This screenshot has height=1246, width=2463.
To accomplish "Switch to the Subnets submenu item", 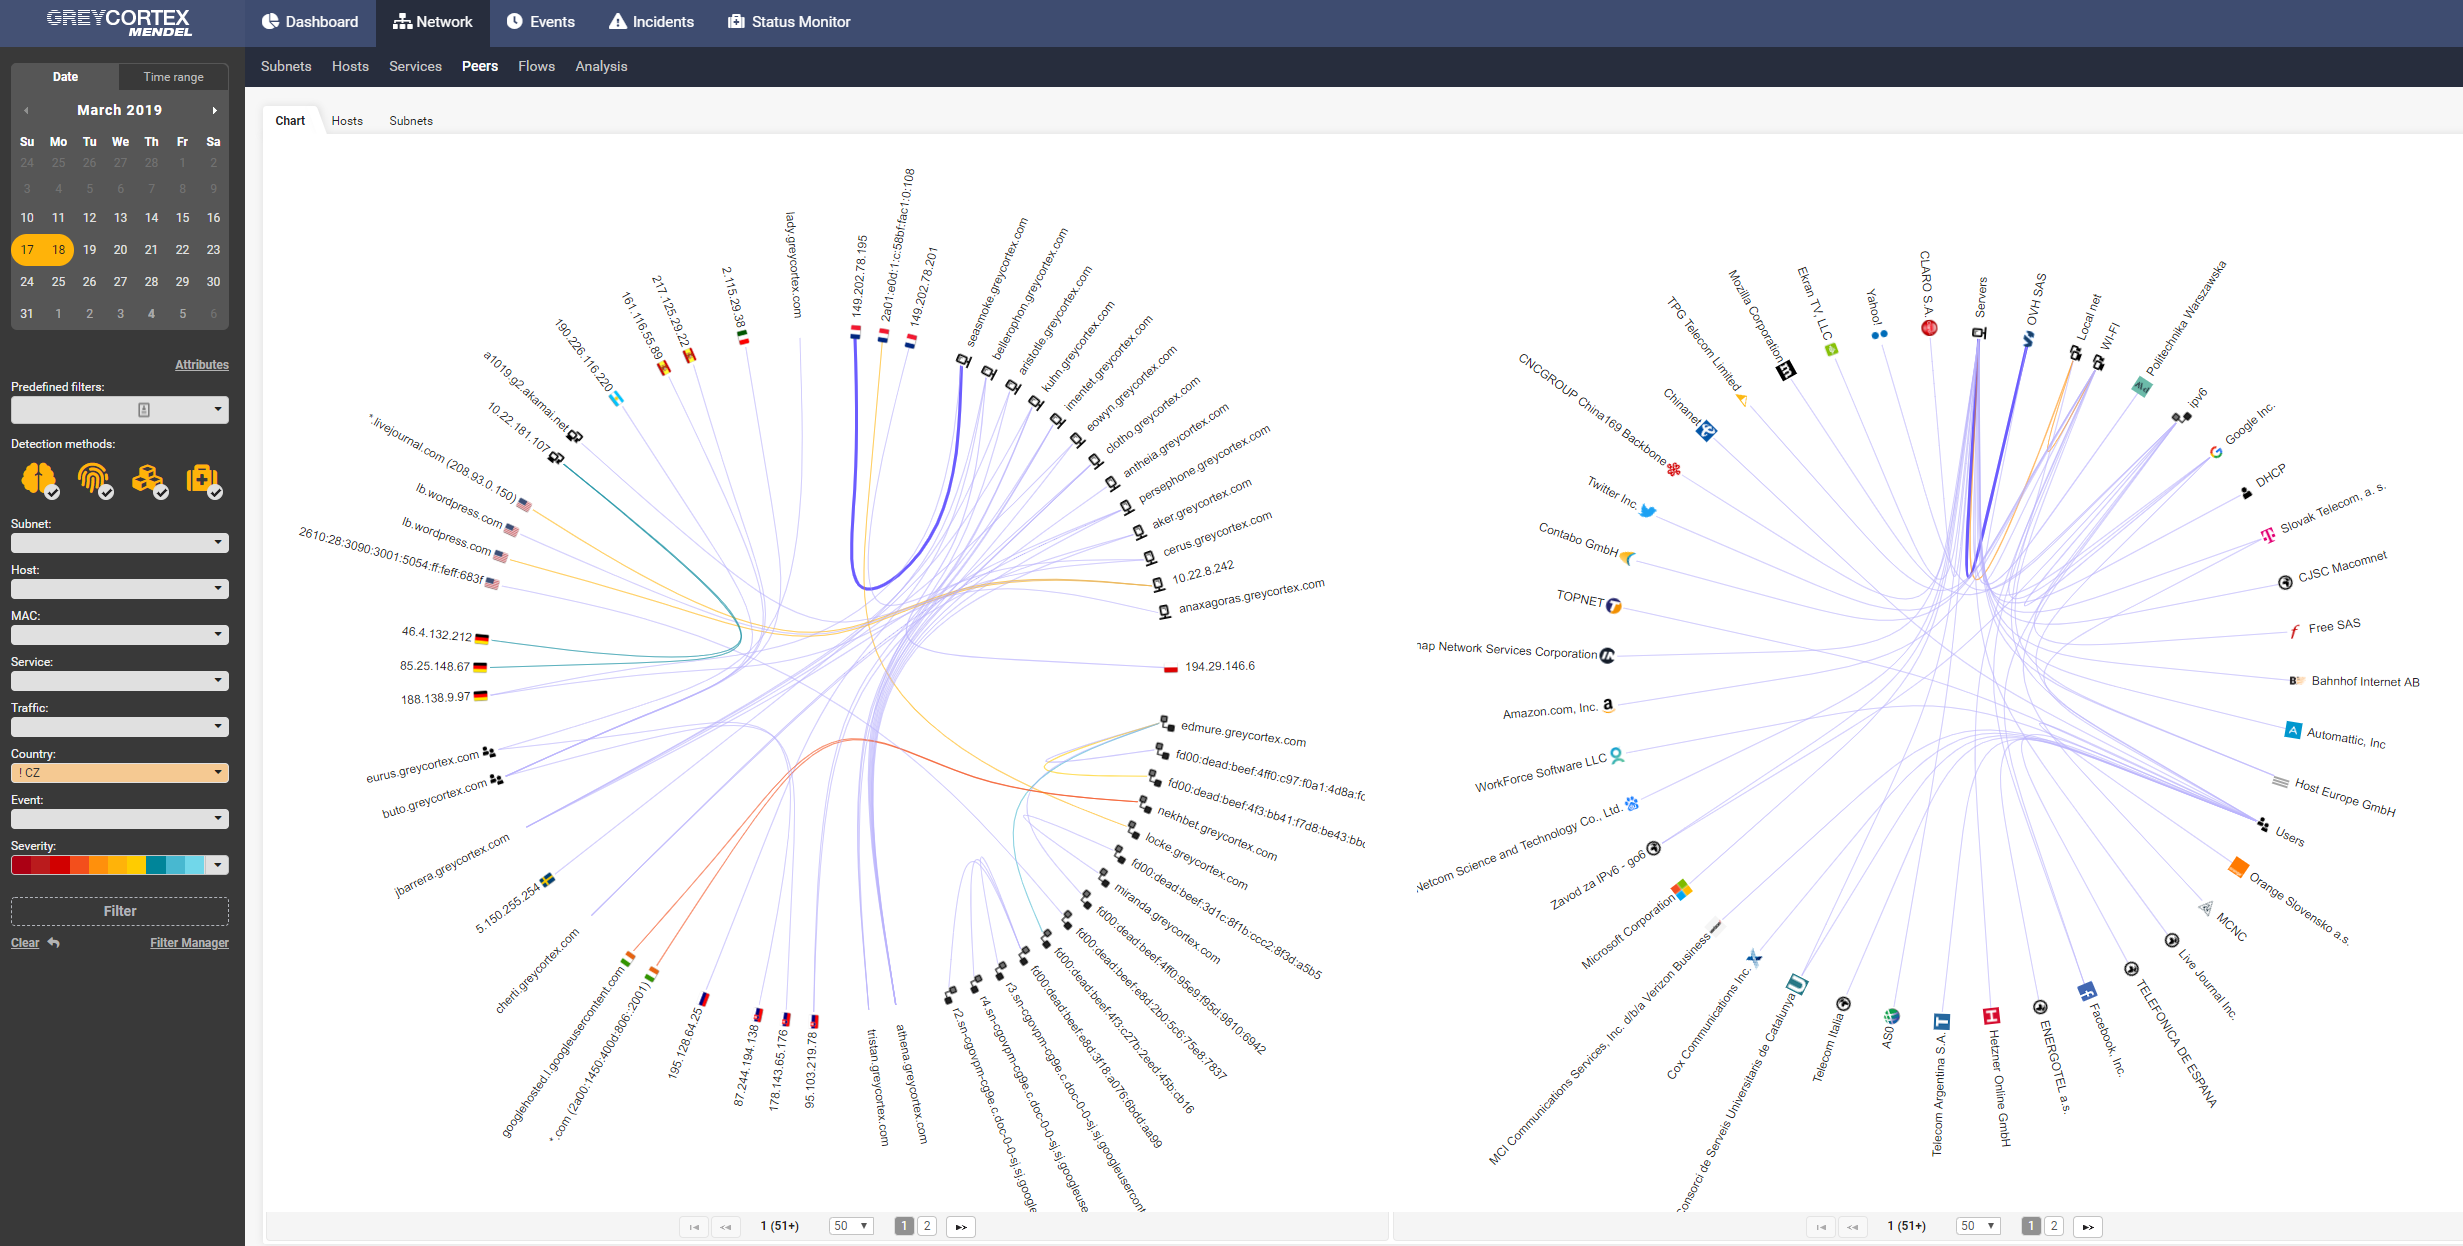I will (286, 66).
